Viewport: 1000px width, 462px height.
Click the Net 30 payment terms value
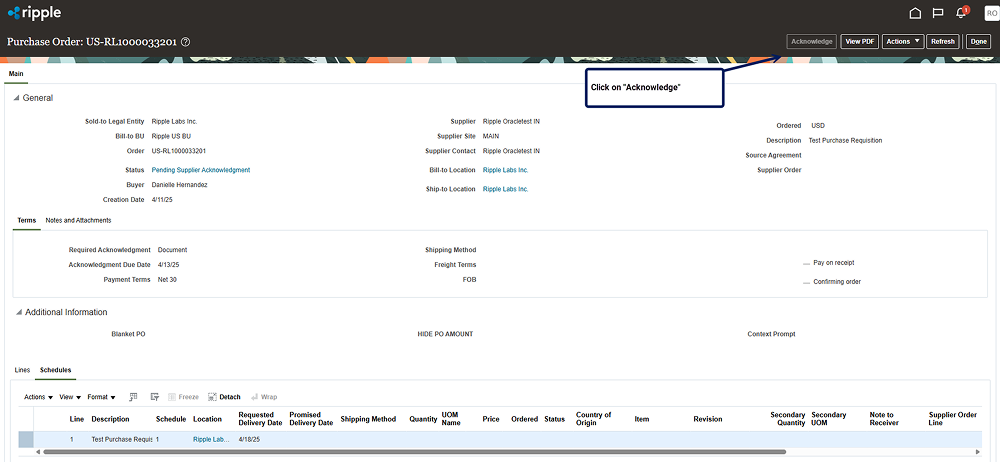(x=167, y=280)
